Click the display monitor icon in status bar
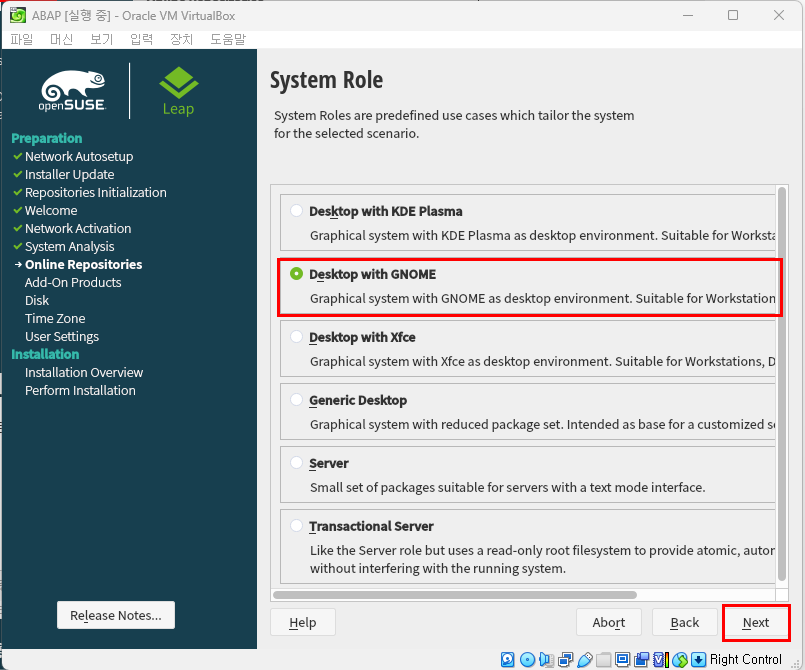Screen dimensions: 805x670 (x=622, y=659)
